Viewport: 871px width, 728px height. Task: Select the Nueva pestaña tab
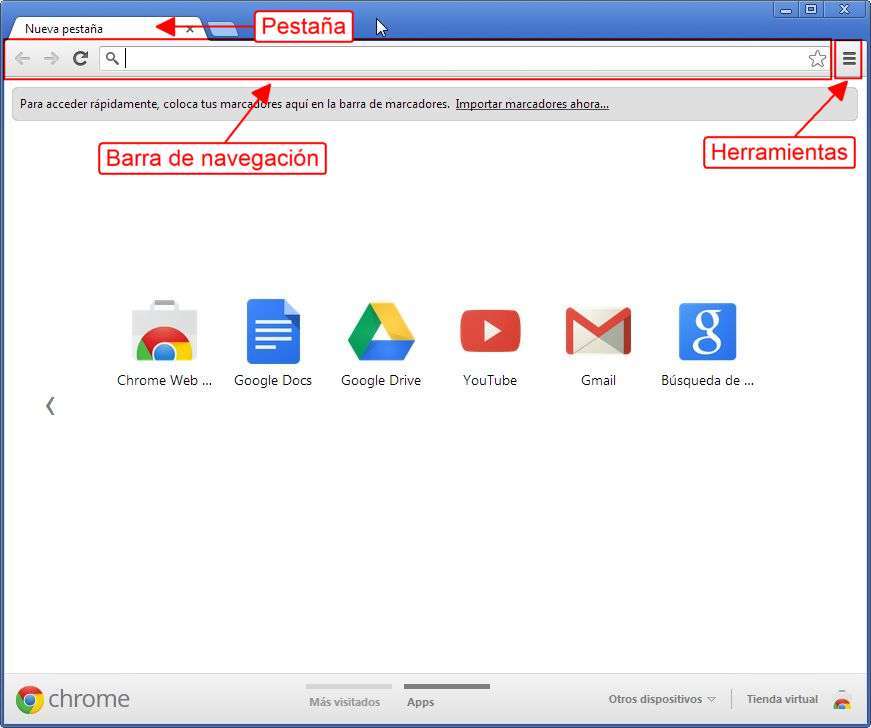pyautogui.click(x=108, y=28)
